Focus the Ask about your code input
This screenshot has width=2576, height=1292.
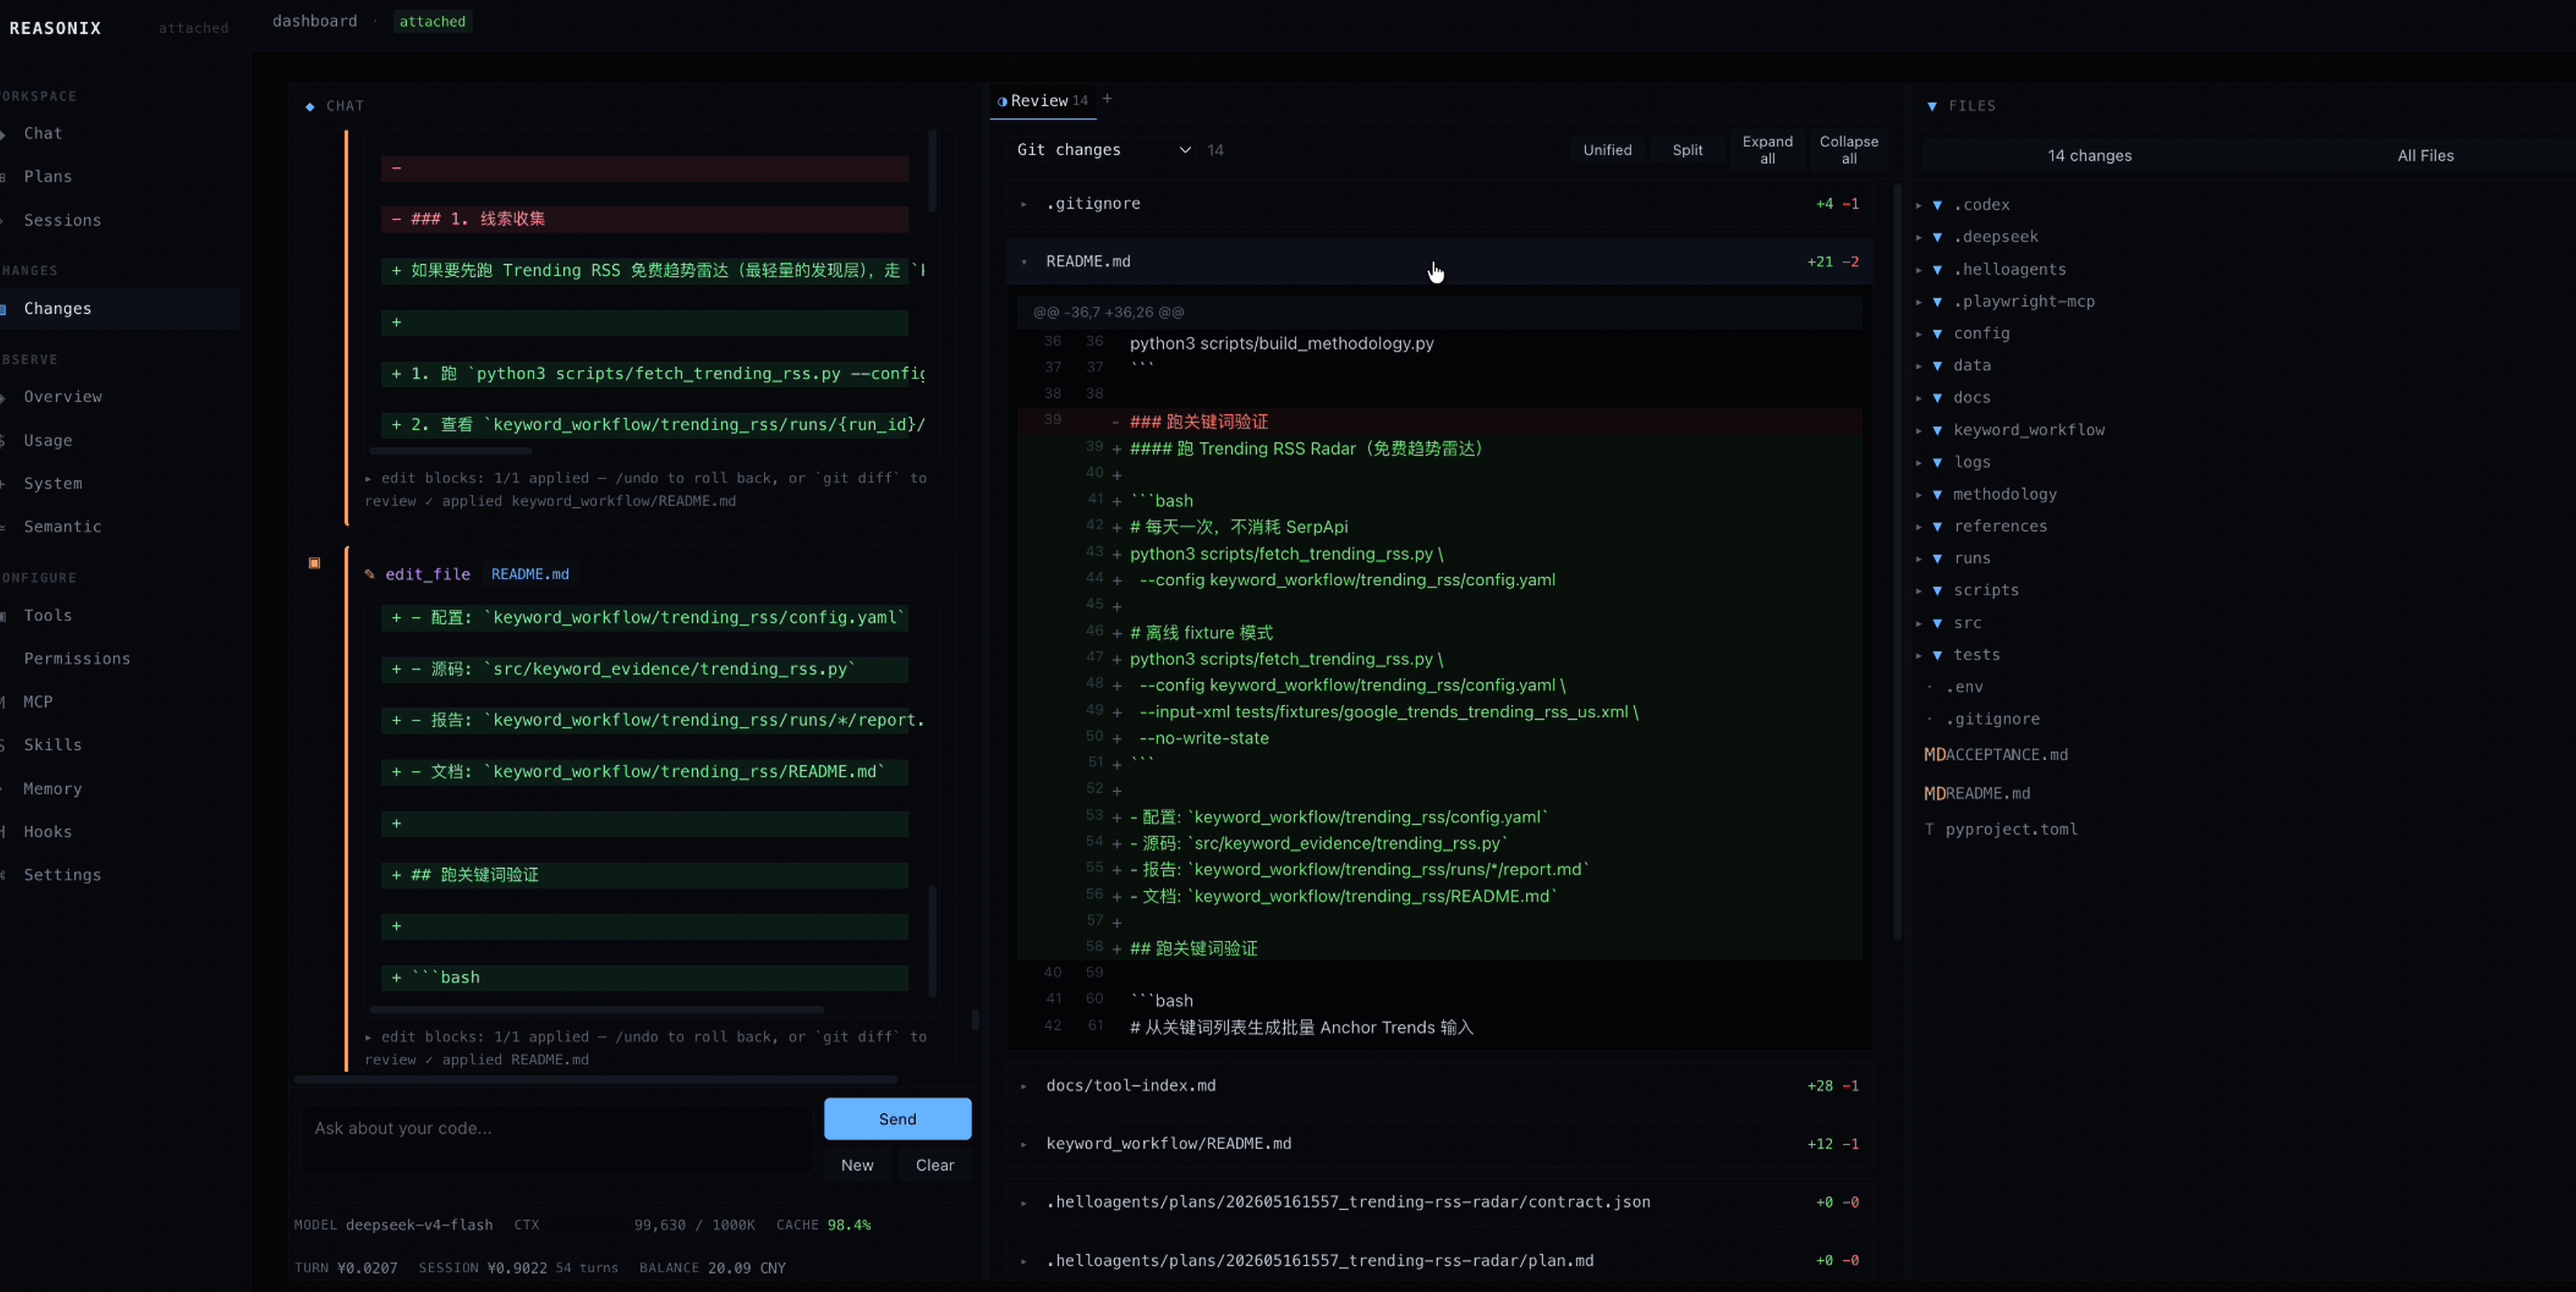pos(557,1138)
